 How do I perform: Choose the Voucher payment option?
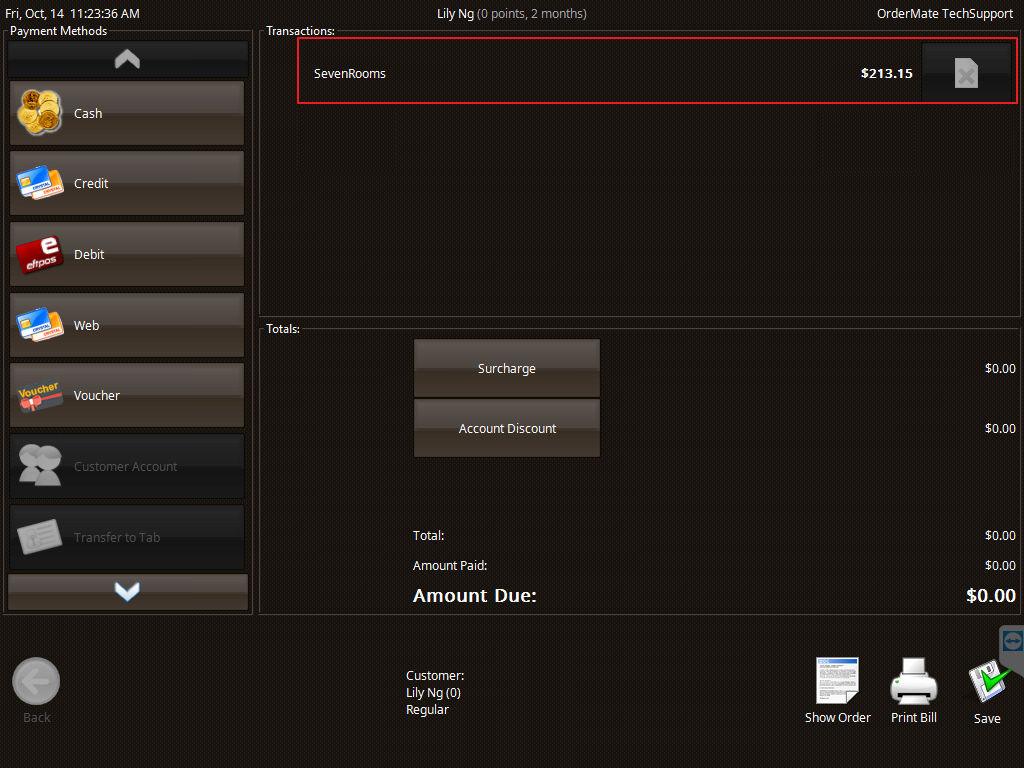pyautogui.click(x=126, y=395)
